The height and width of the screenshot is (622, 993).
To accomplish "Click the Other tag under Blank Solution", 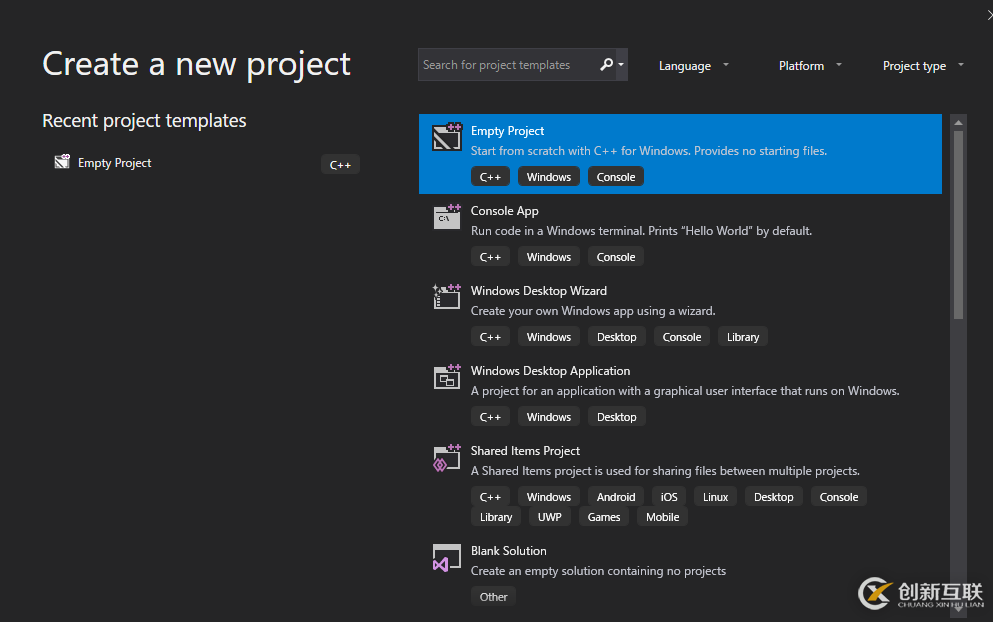I will click(x=493, y=596).
